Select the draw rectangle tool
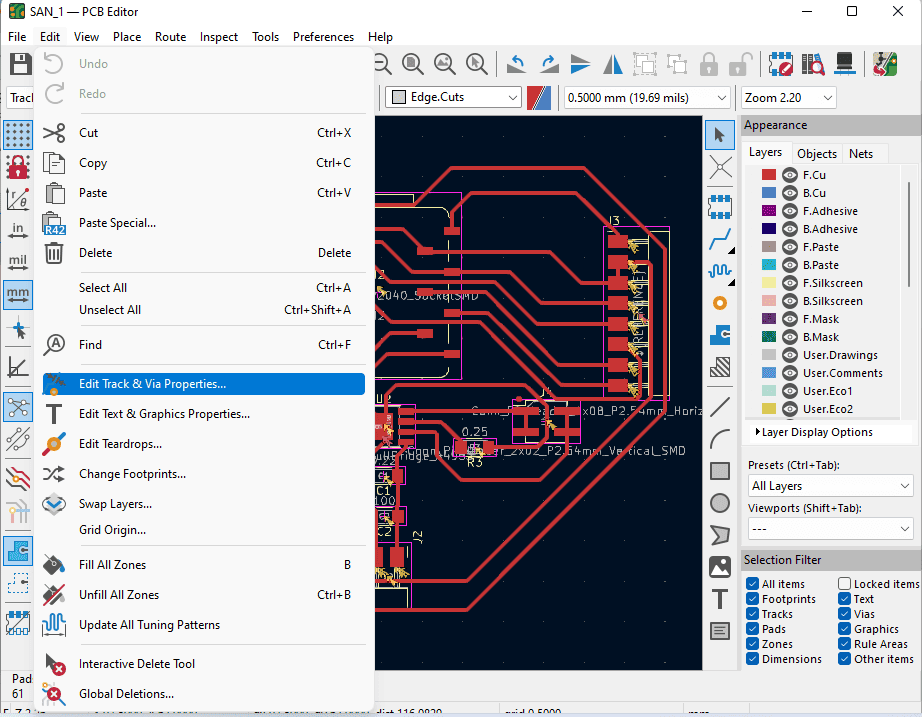Image resolution: width=922 pixels, height=717 pixels. [720, 471]
